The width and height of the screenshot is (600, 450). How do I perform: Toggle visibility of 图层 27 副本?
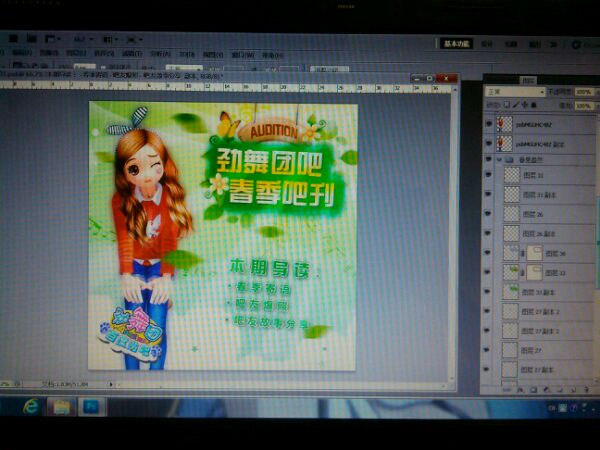[x=486, y=369]
